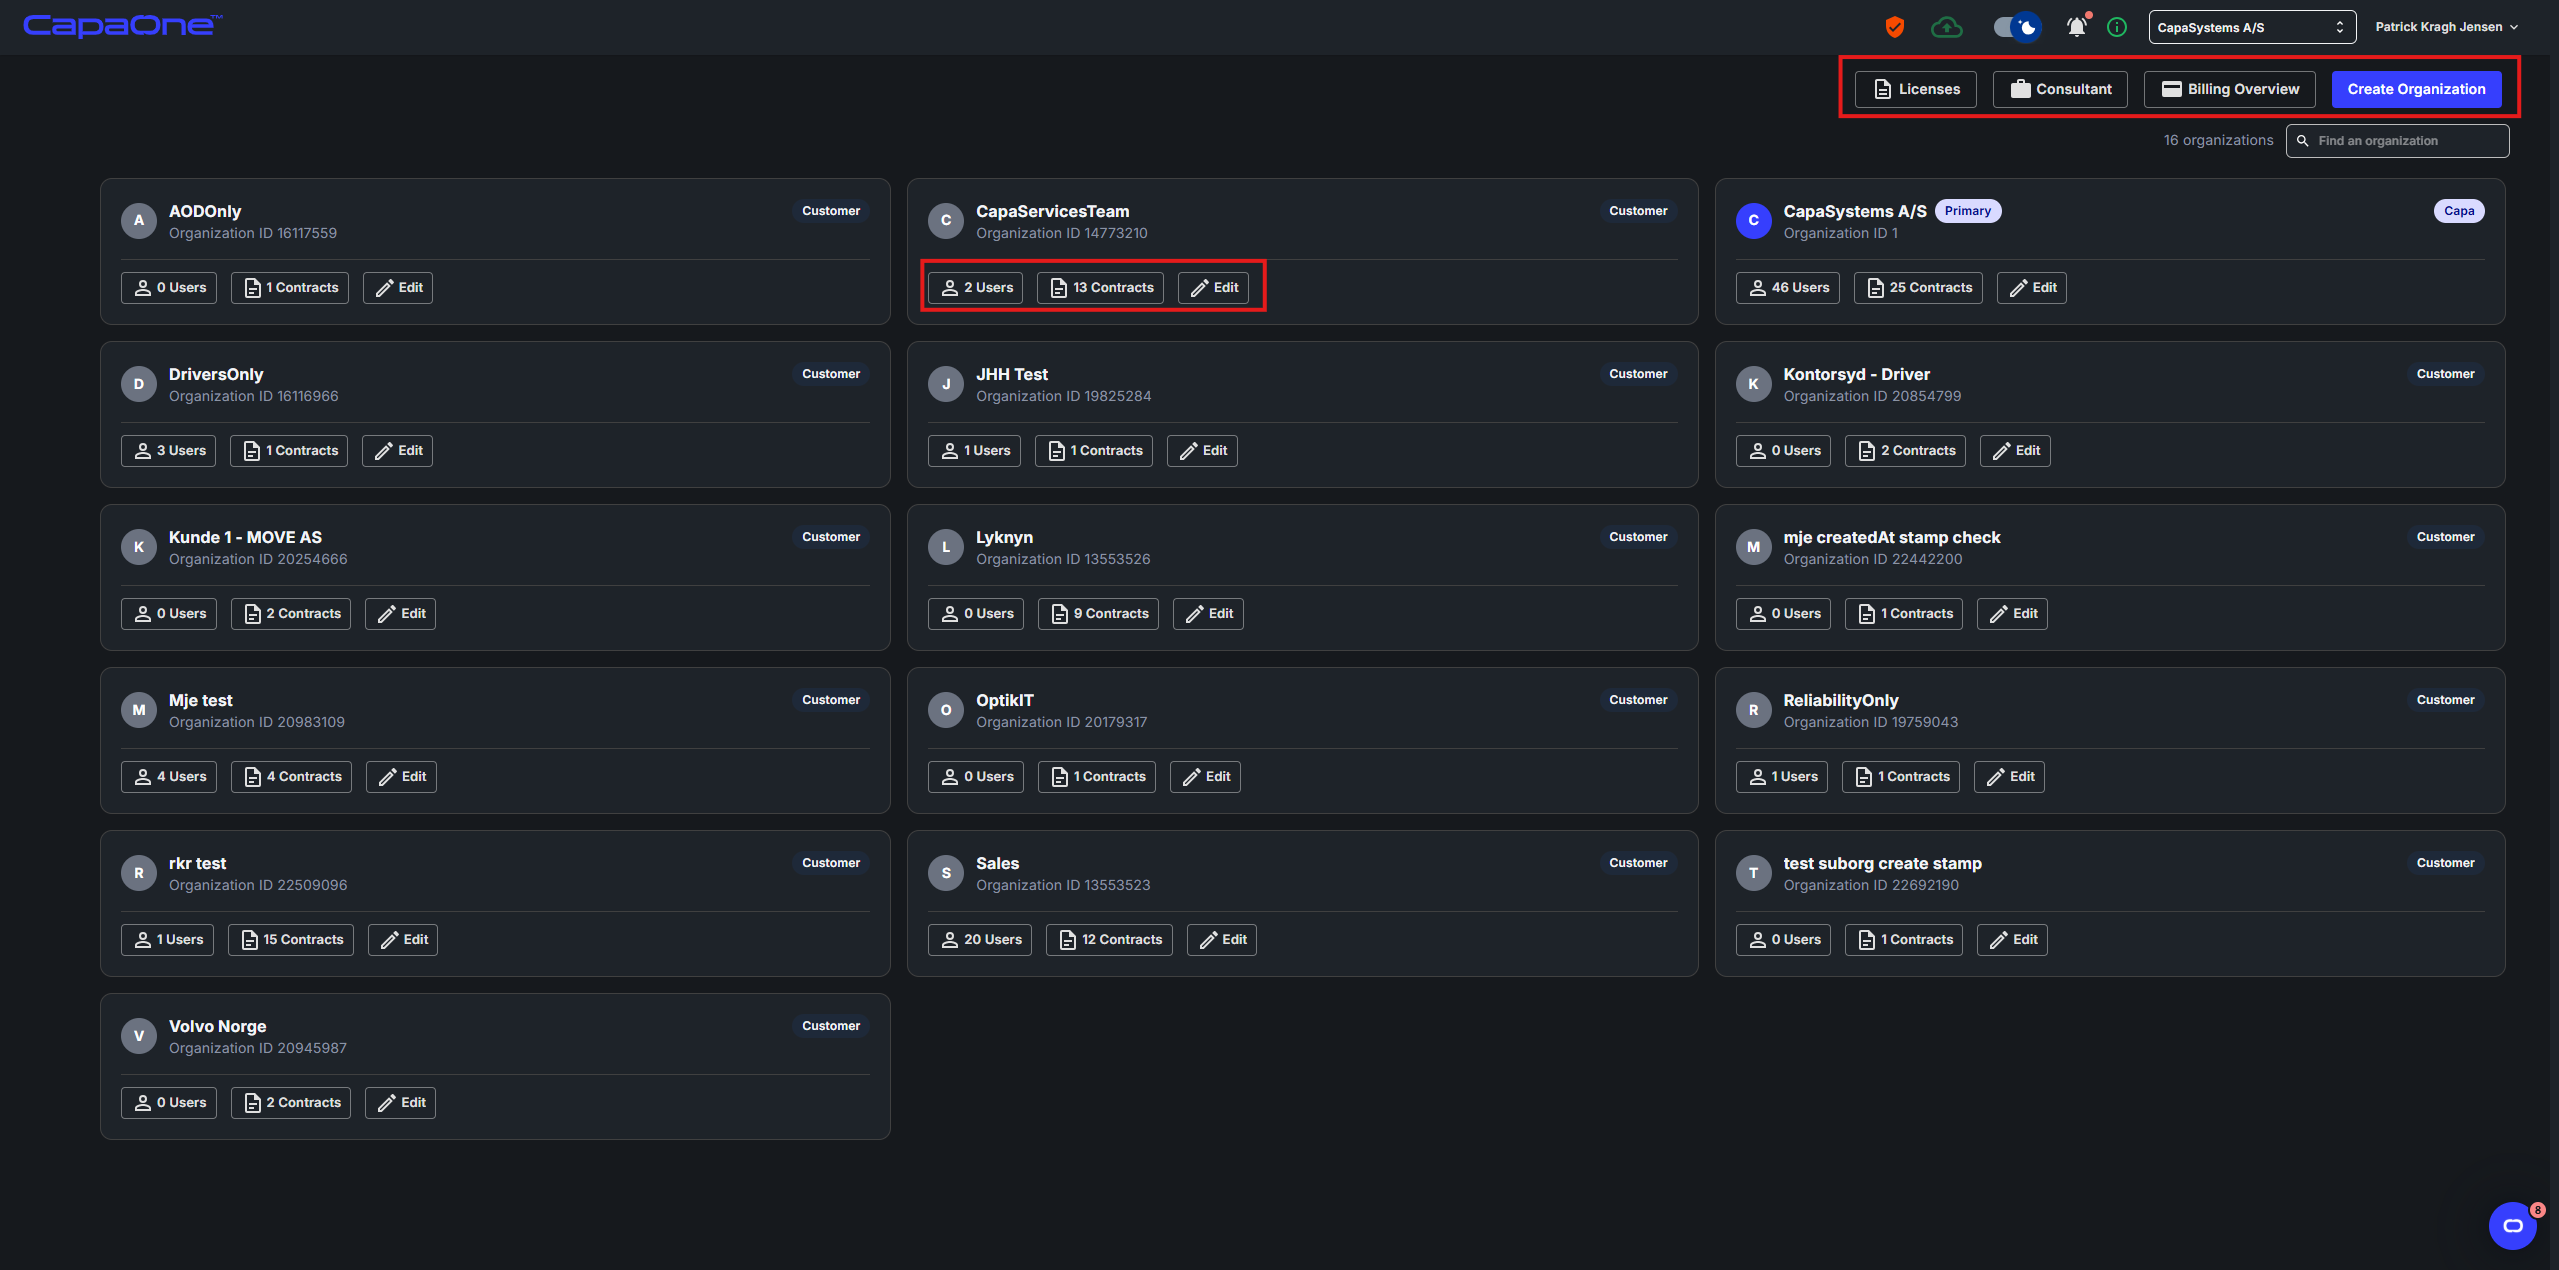
Task: Open Billing Overview
Action: pyautogui.click(x=2230, y=89)
